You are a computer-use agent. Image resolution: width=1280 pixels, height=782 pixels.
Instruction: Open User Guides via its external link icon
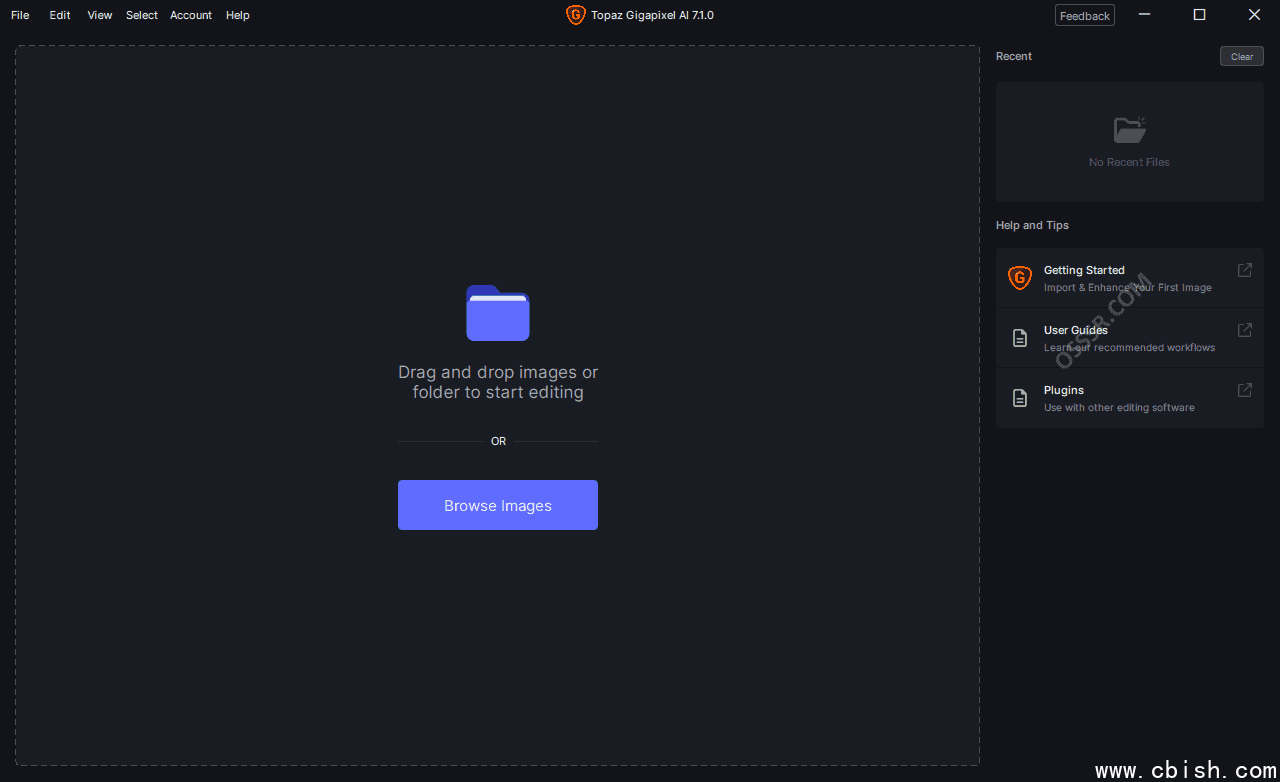click(1245, 330)
